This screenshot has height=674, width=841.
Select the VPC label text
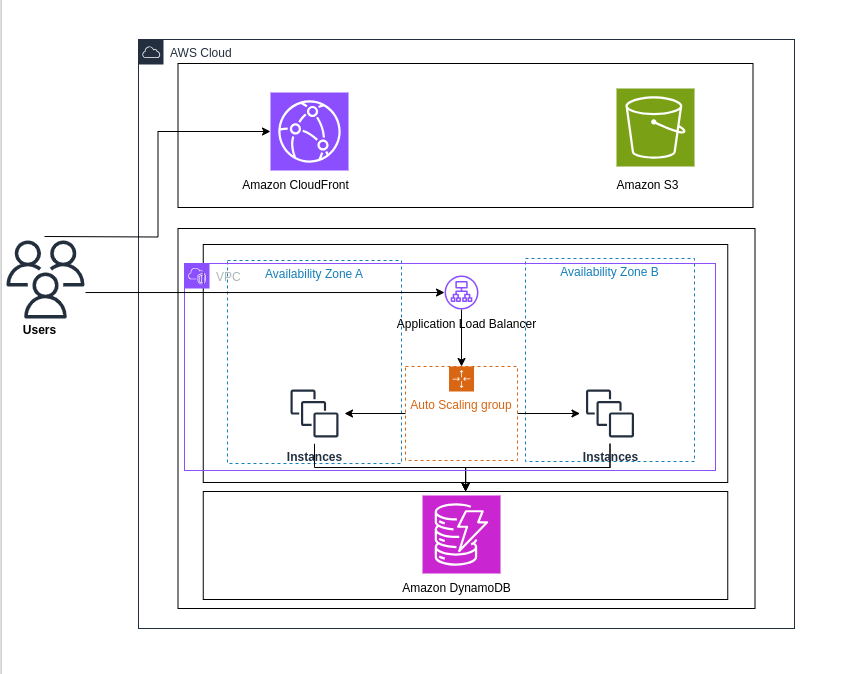point(228,277)
